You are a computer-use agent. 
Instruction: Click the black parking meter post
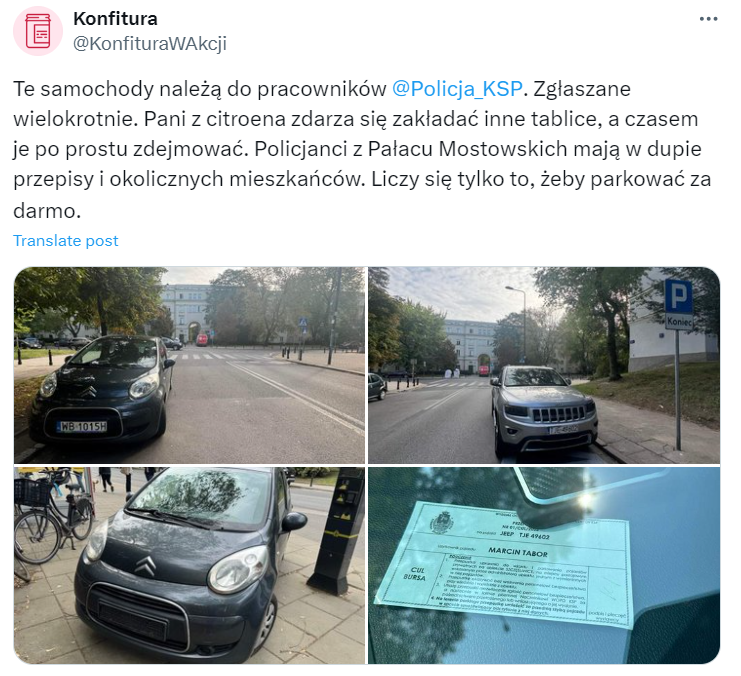pyautogui.click(x=339, y=530)
